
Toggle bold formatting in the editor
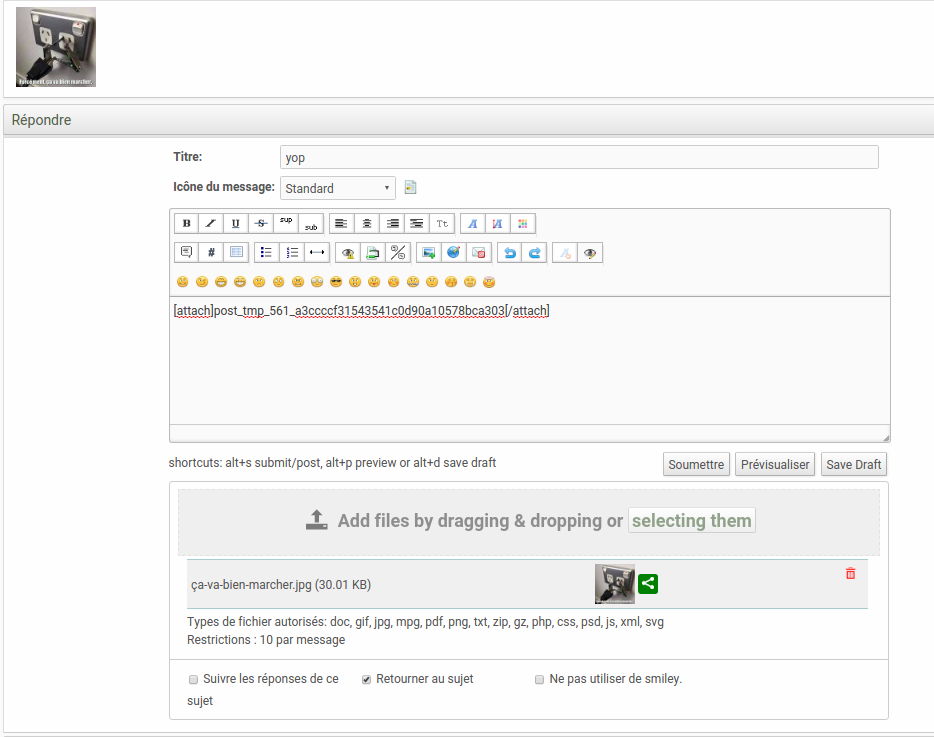(x=186, y=224)
